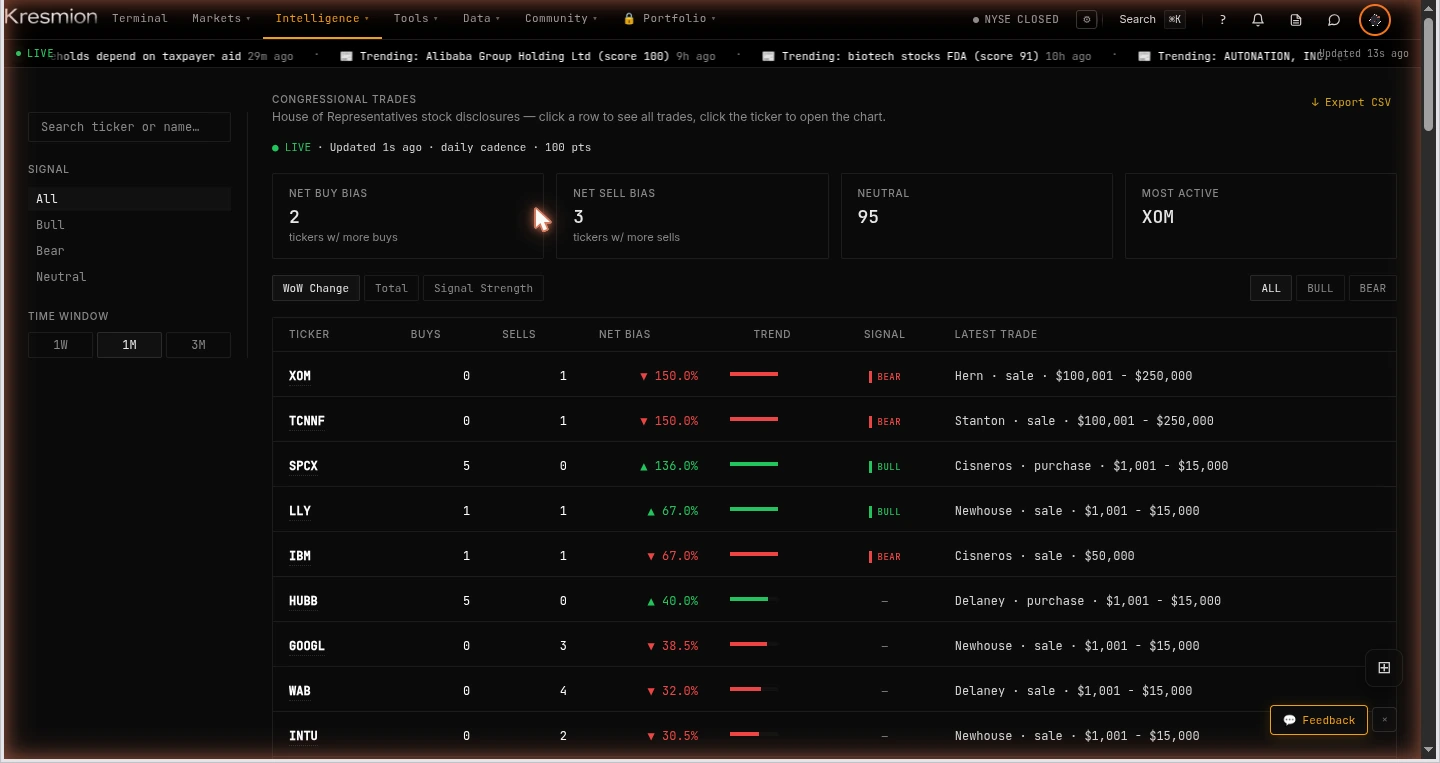Open the Net Buy Bias card

(408, 216)
